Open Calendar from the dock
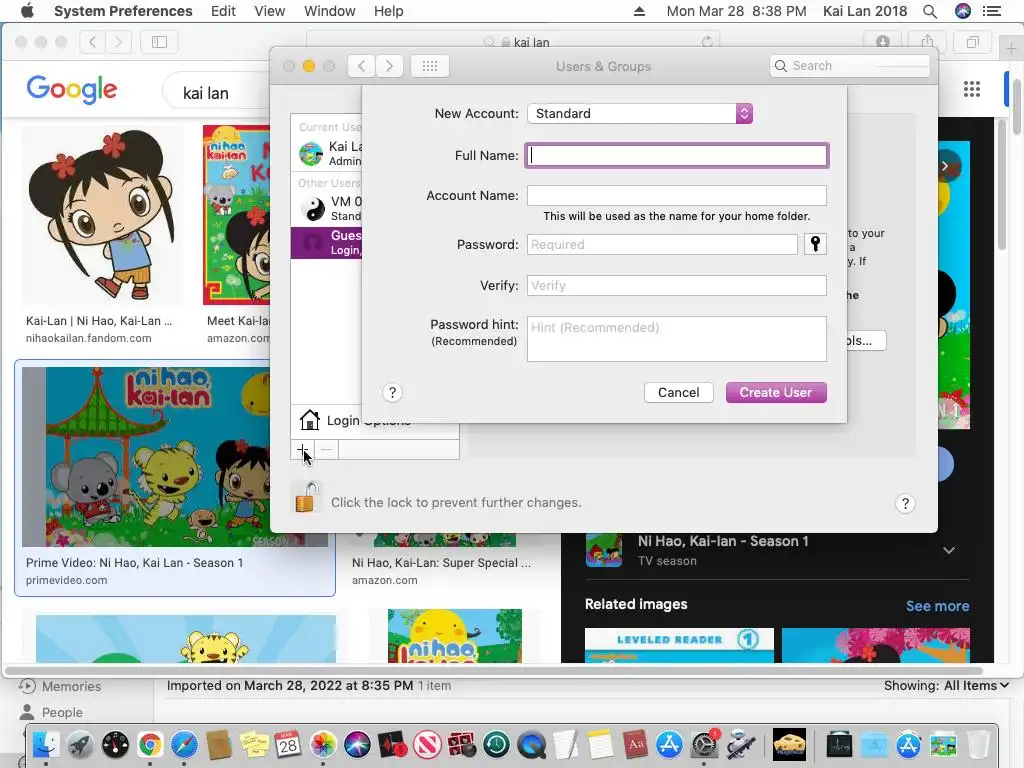The height and width of the screenshot is (768, 1024). click(x=288, y=744)
